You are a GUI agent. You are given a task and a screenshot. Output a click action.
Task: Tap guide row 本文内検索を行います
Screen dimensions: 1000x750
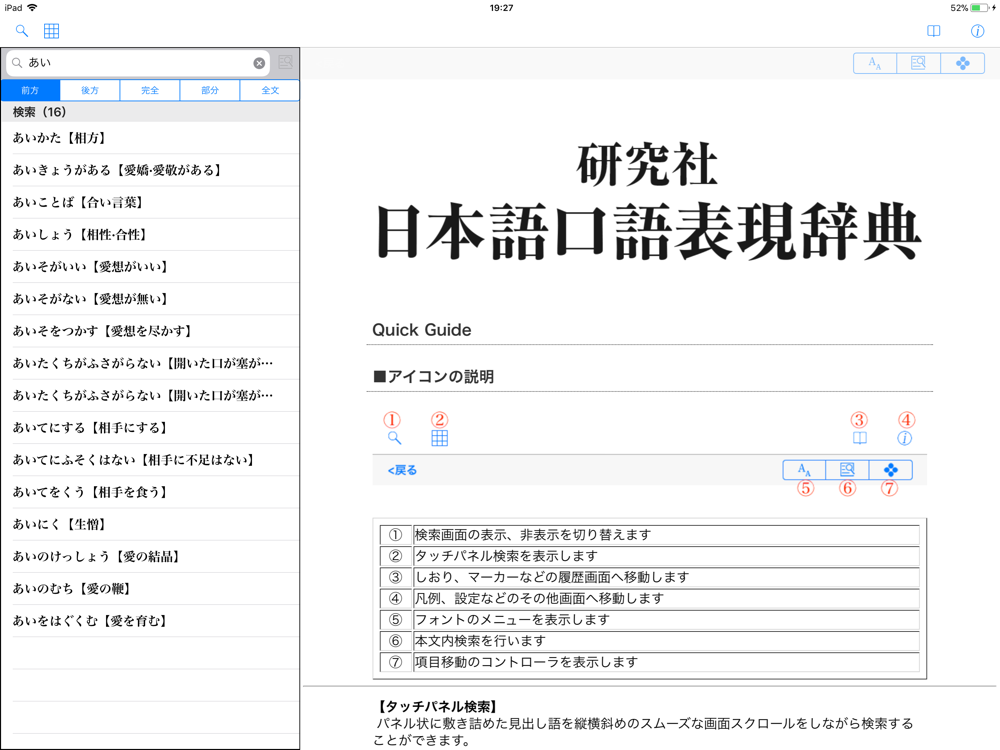[650, 640]
